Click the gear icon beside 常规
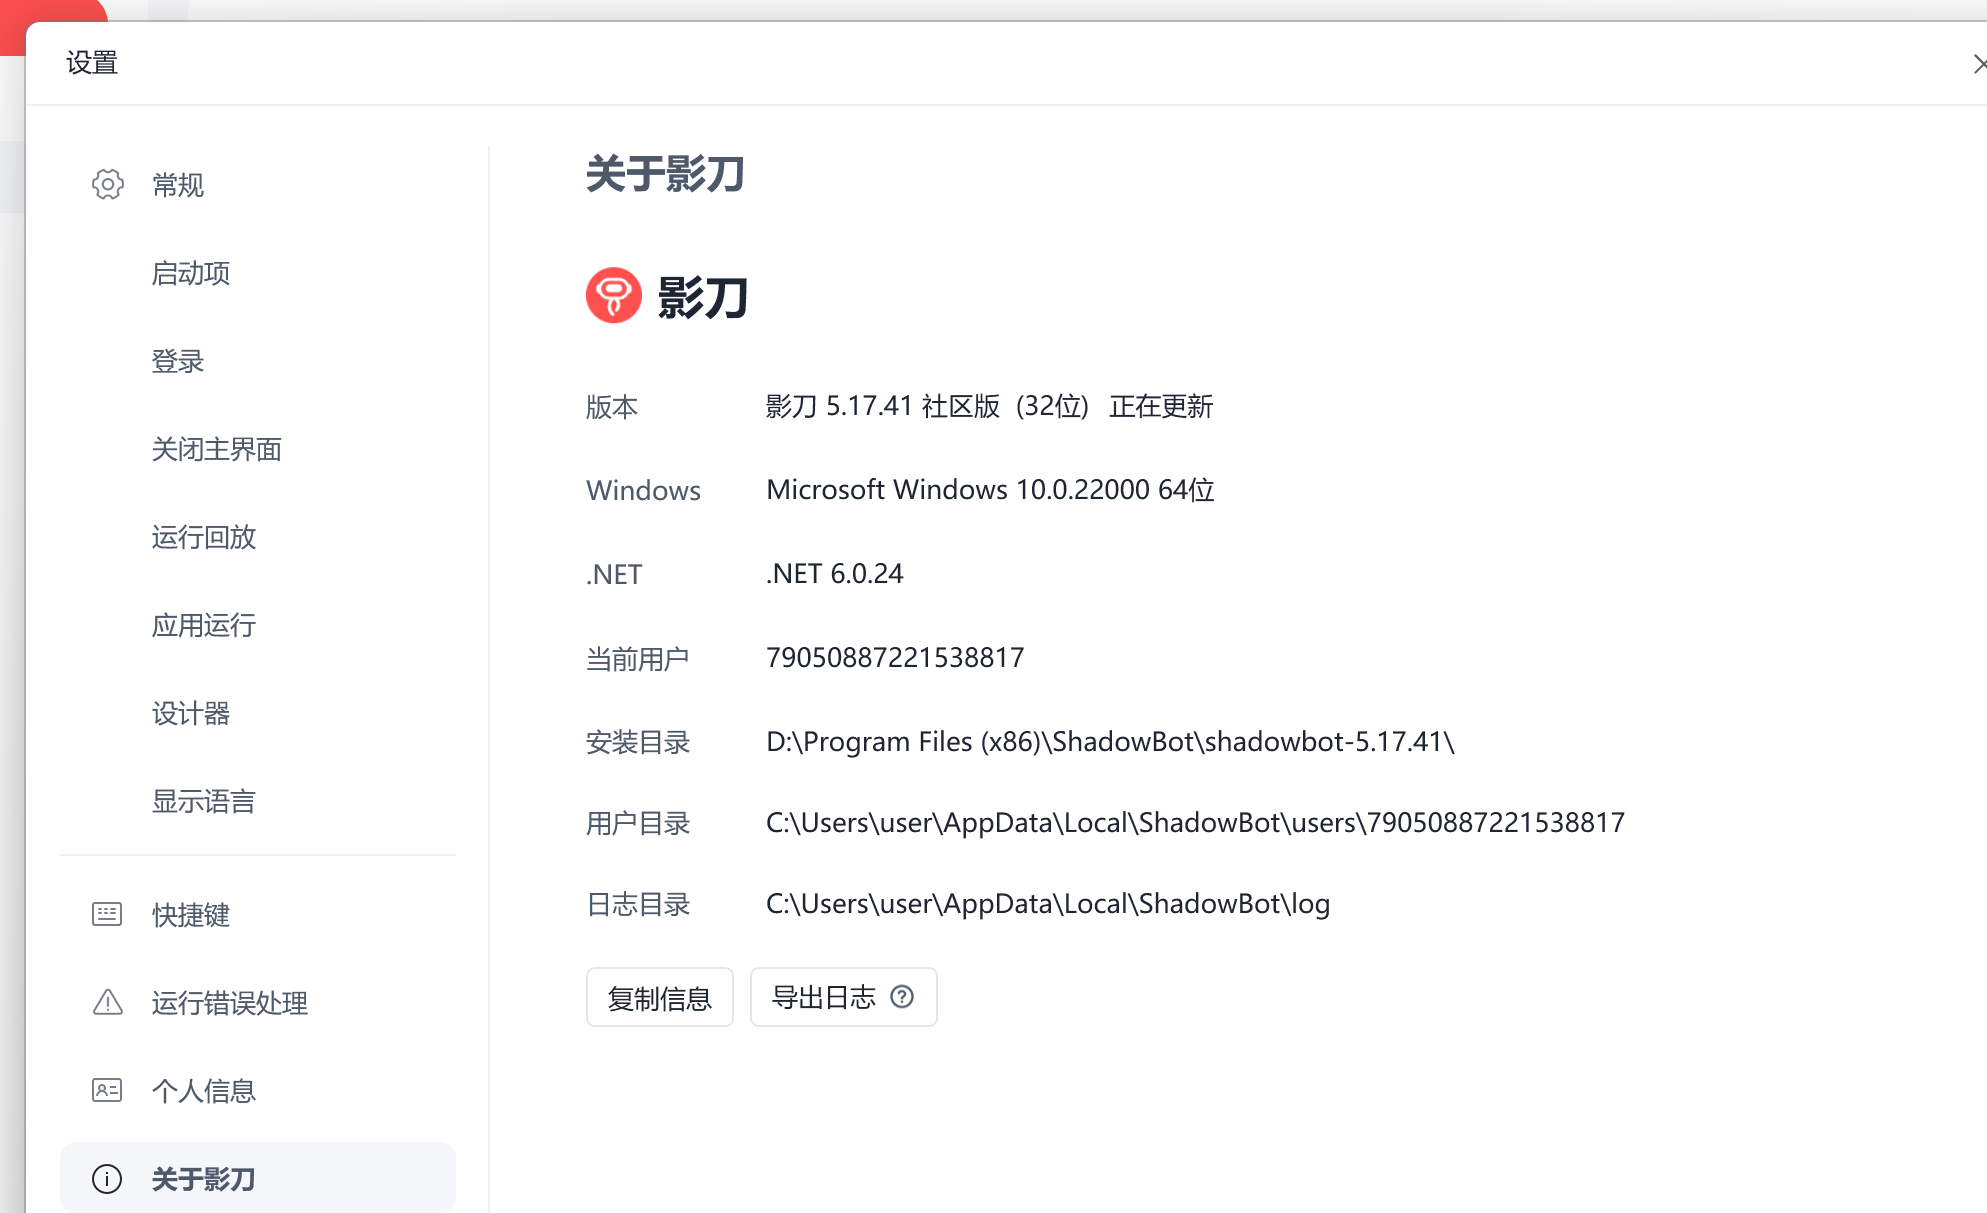Image resolution: width=1987 pixels, height=1213 pixels. [107, 184]
